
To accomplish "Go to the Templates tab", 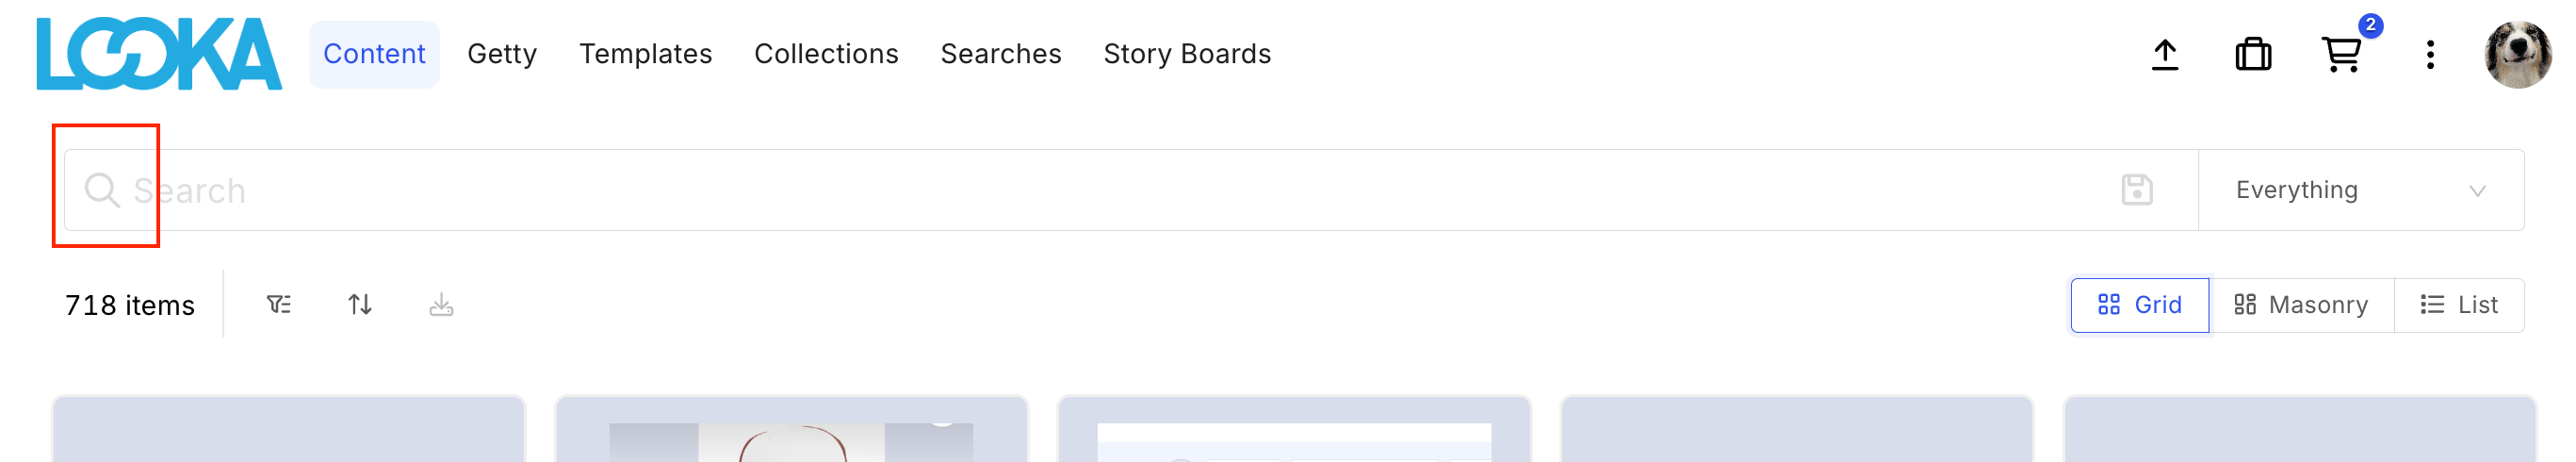I will pyautogui.click(x=645, y=54).
